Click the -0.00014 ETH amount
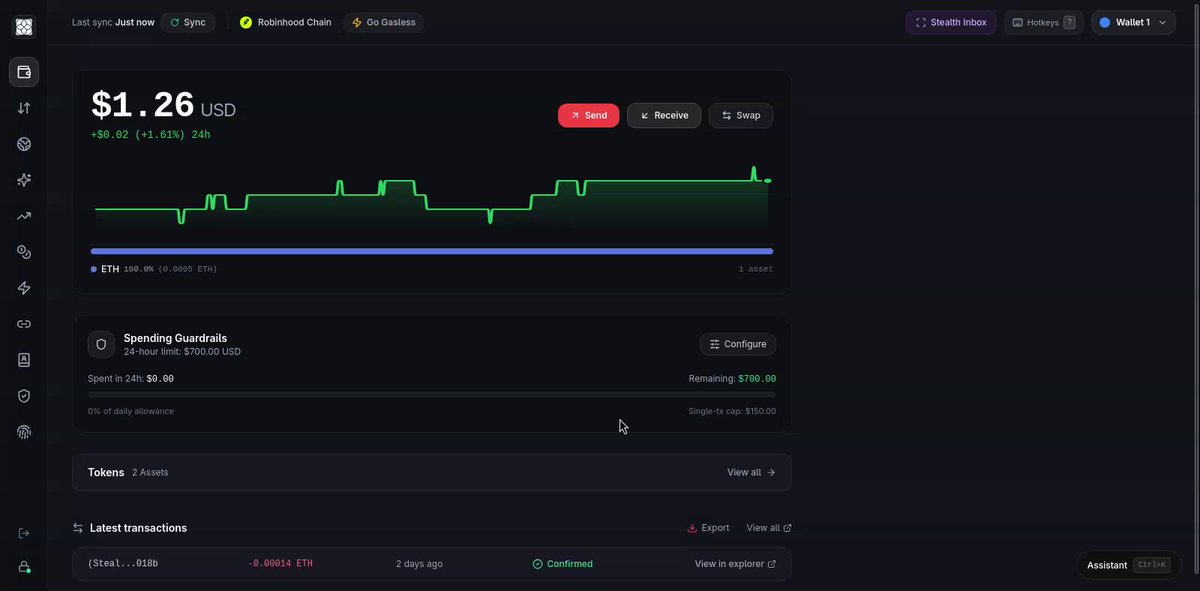The height and width of the screenshot is (591, 1200). (x=280, y=564)
